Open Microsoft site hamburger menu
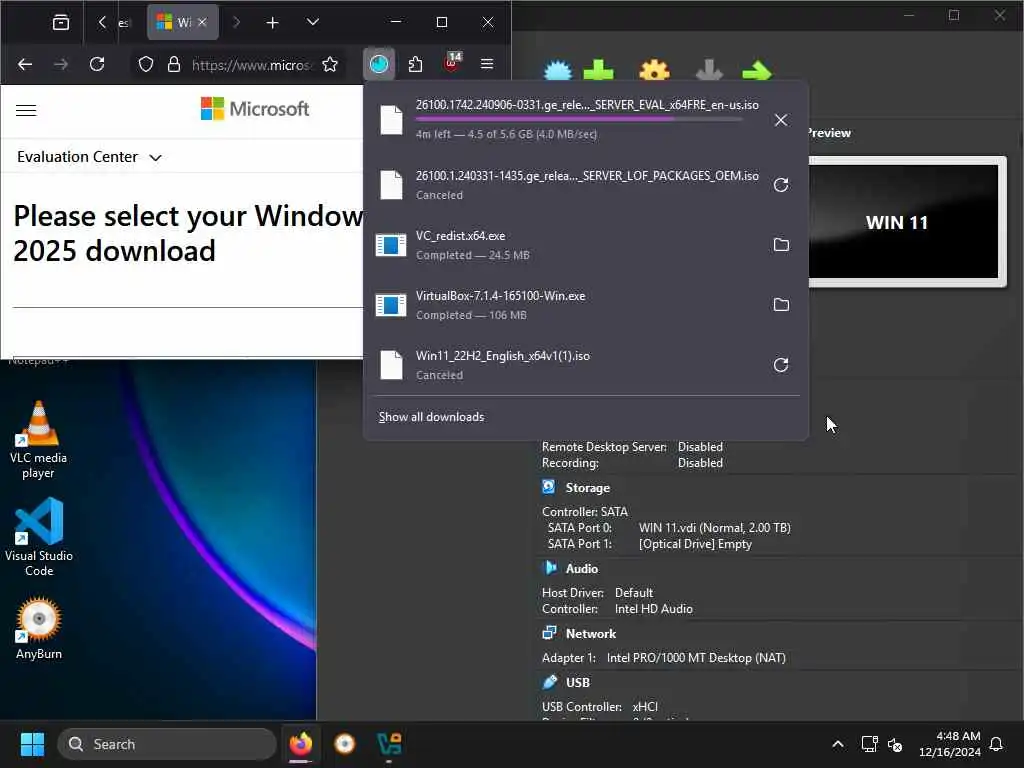 click(x=26, y=110)
